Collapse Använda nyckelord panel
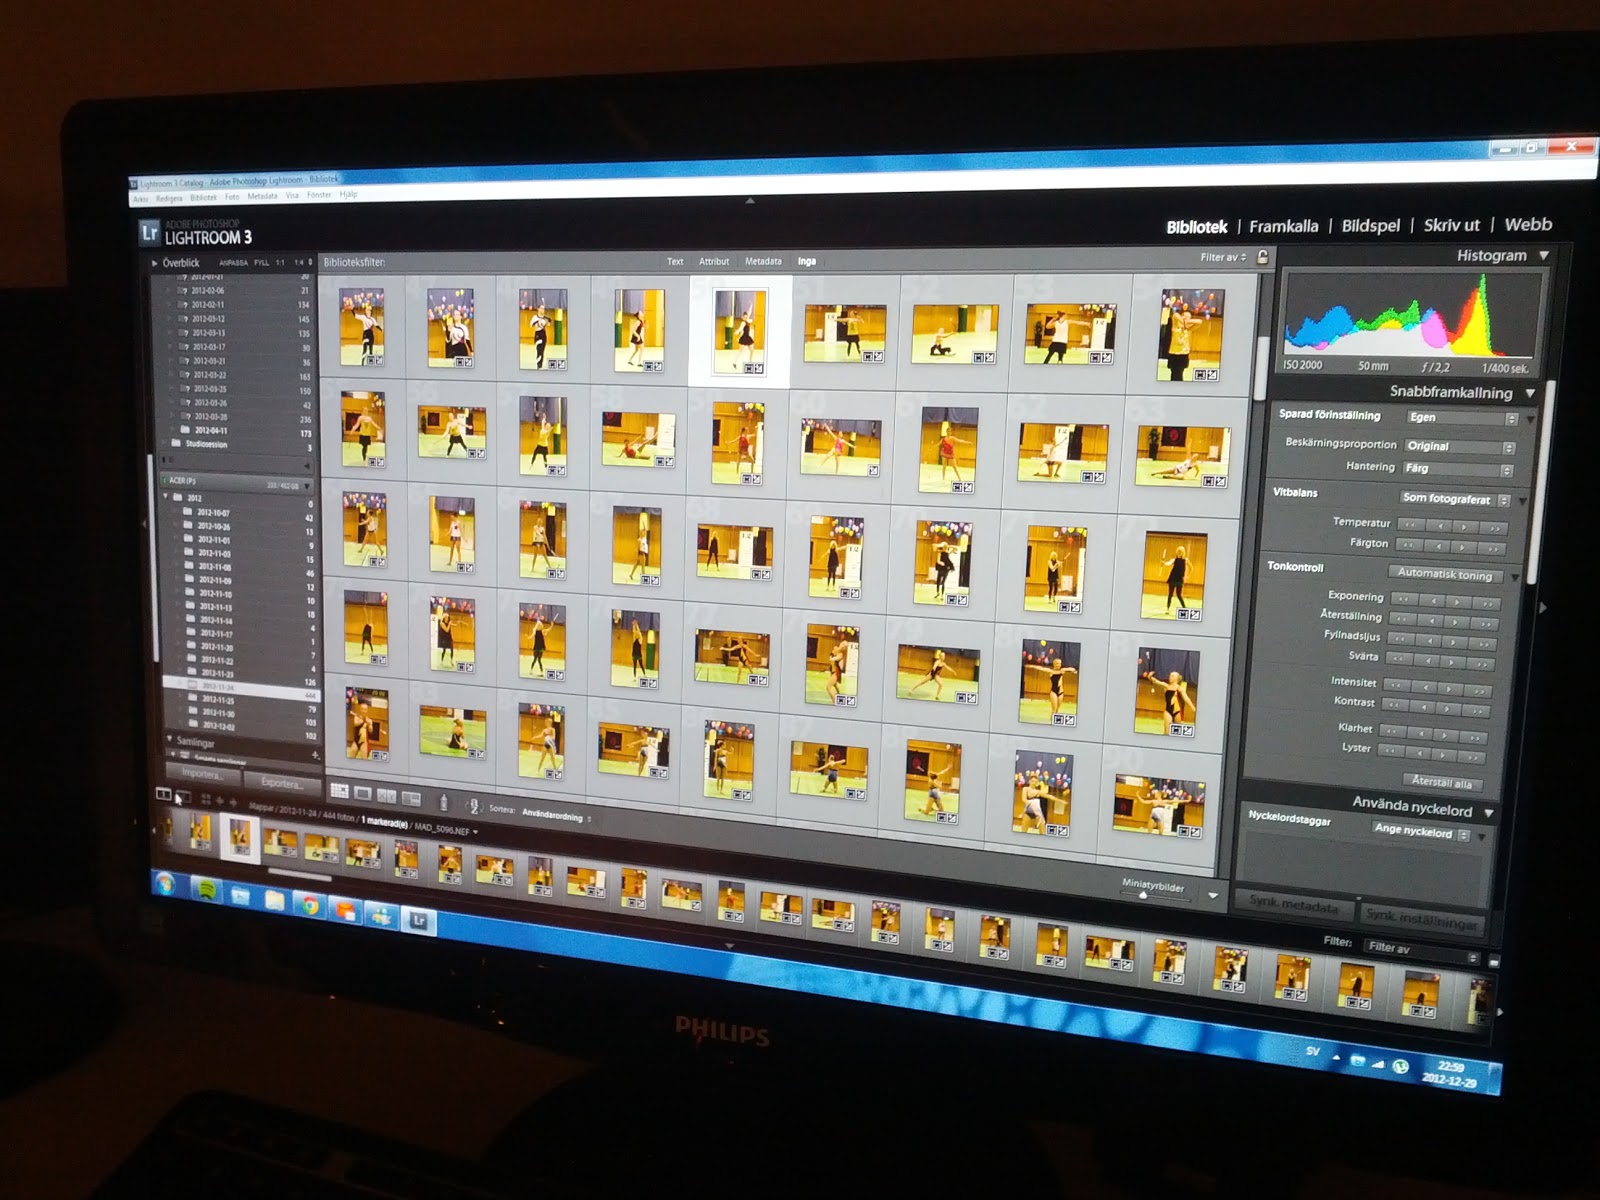This screenshot has height=1200, width=1600. (x=1489, y=813)
